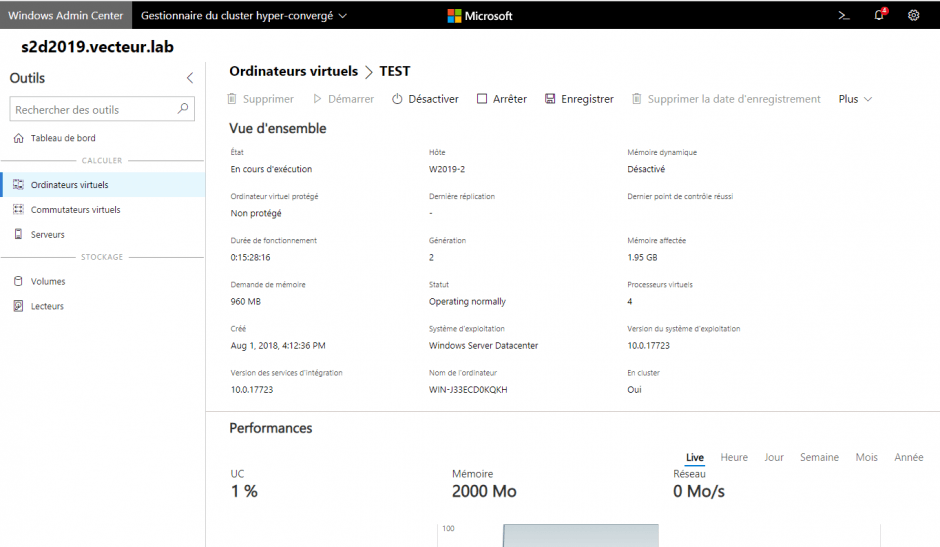Open the notifications bell
The width and height of the screenshot is (940, 547).
click(x=879, y=16)
